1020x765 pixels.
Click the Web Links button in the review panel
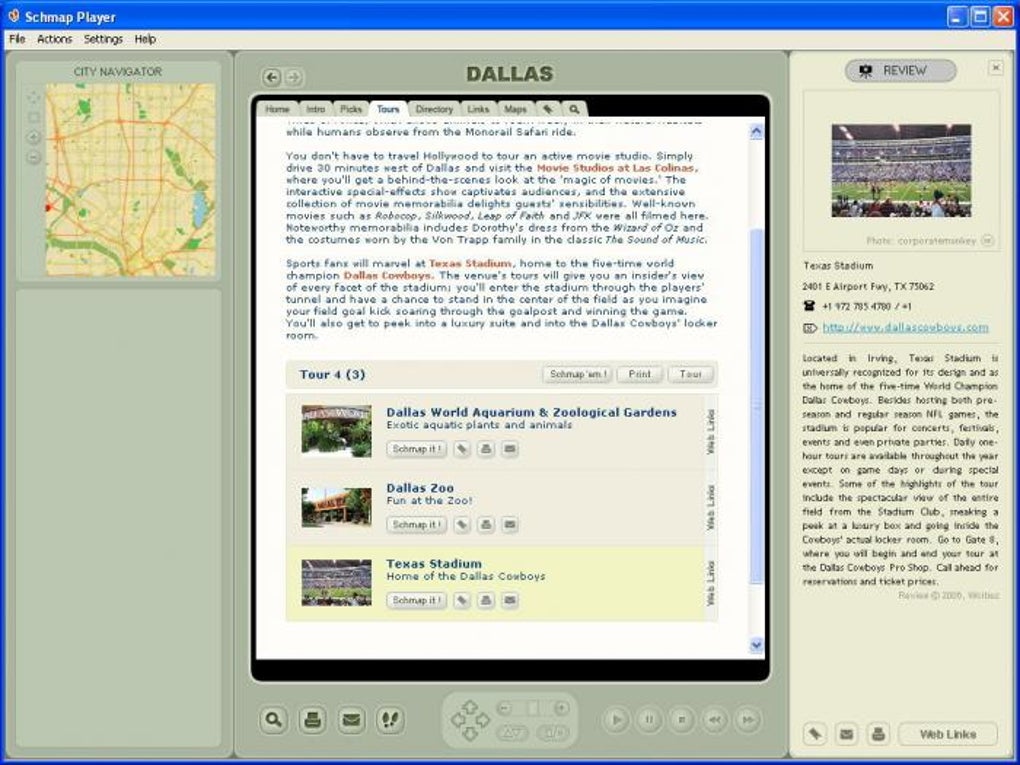pyautogui.click(x=948, y=734)
